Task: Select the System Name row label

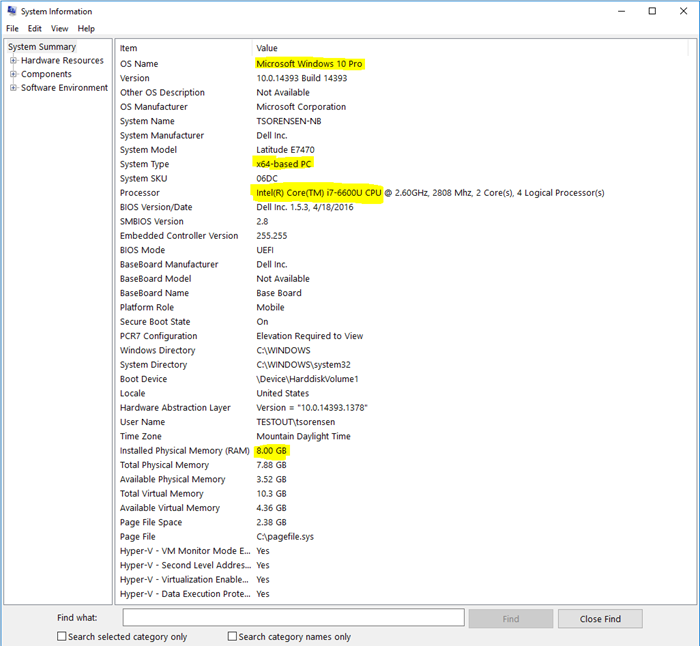Action: tap(147, 121)
